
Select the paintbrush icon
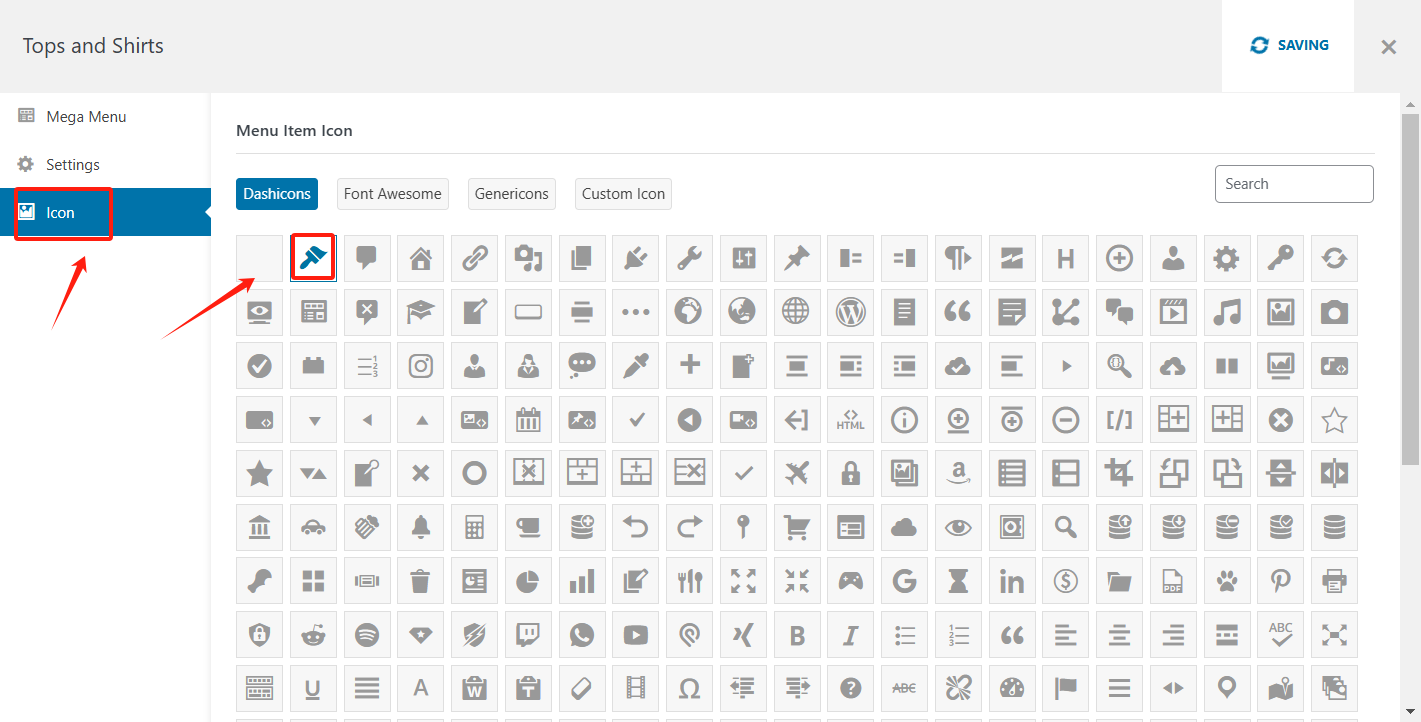click(313, 258)
